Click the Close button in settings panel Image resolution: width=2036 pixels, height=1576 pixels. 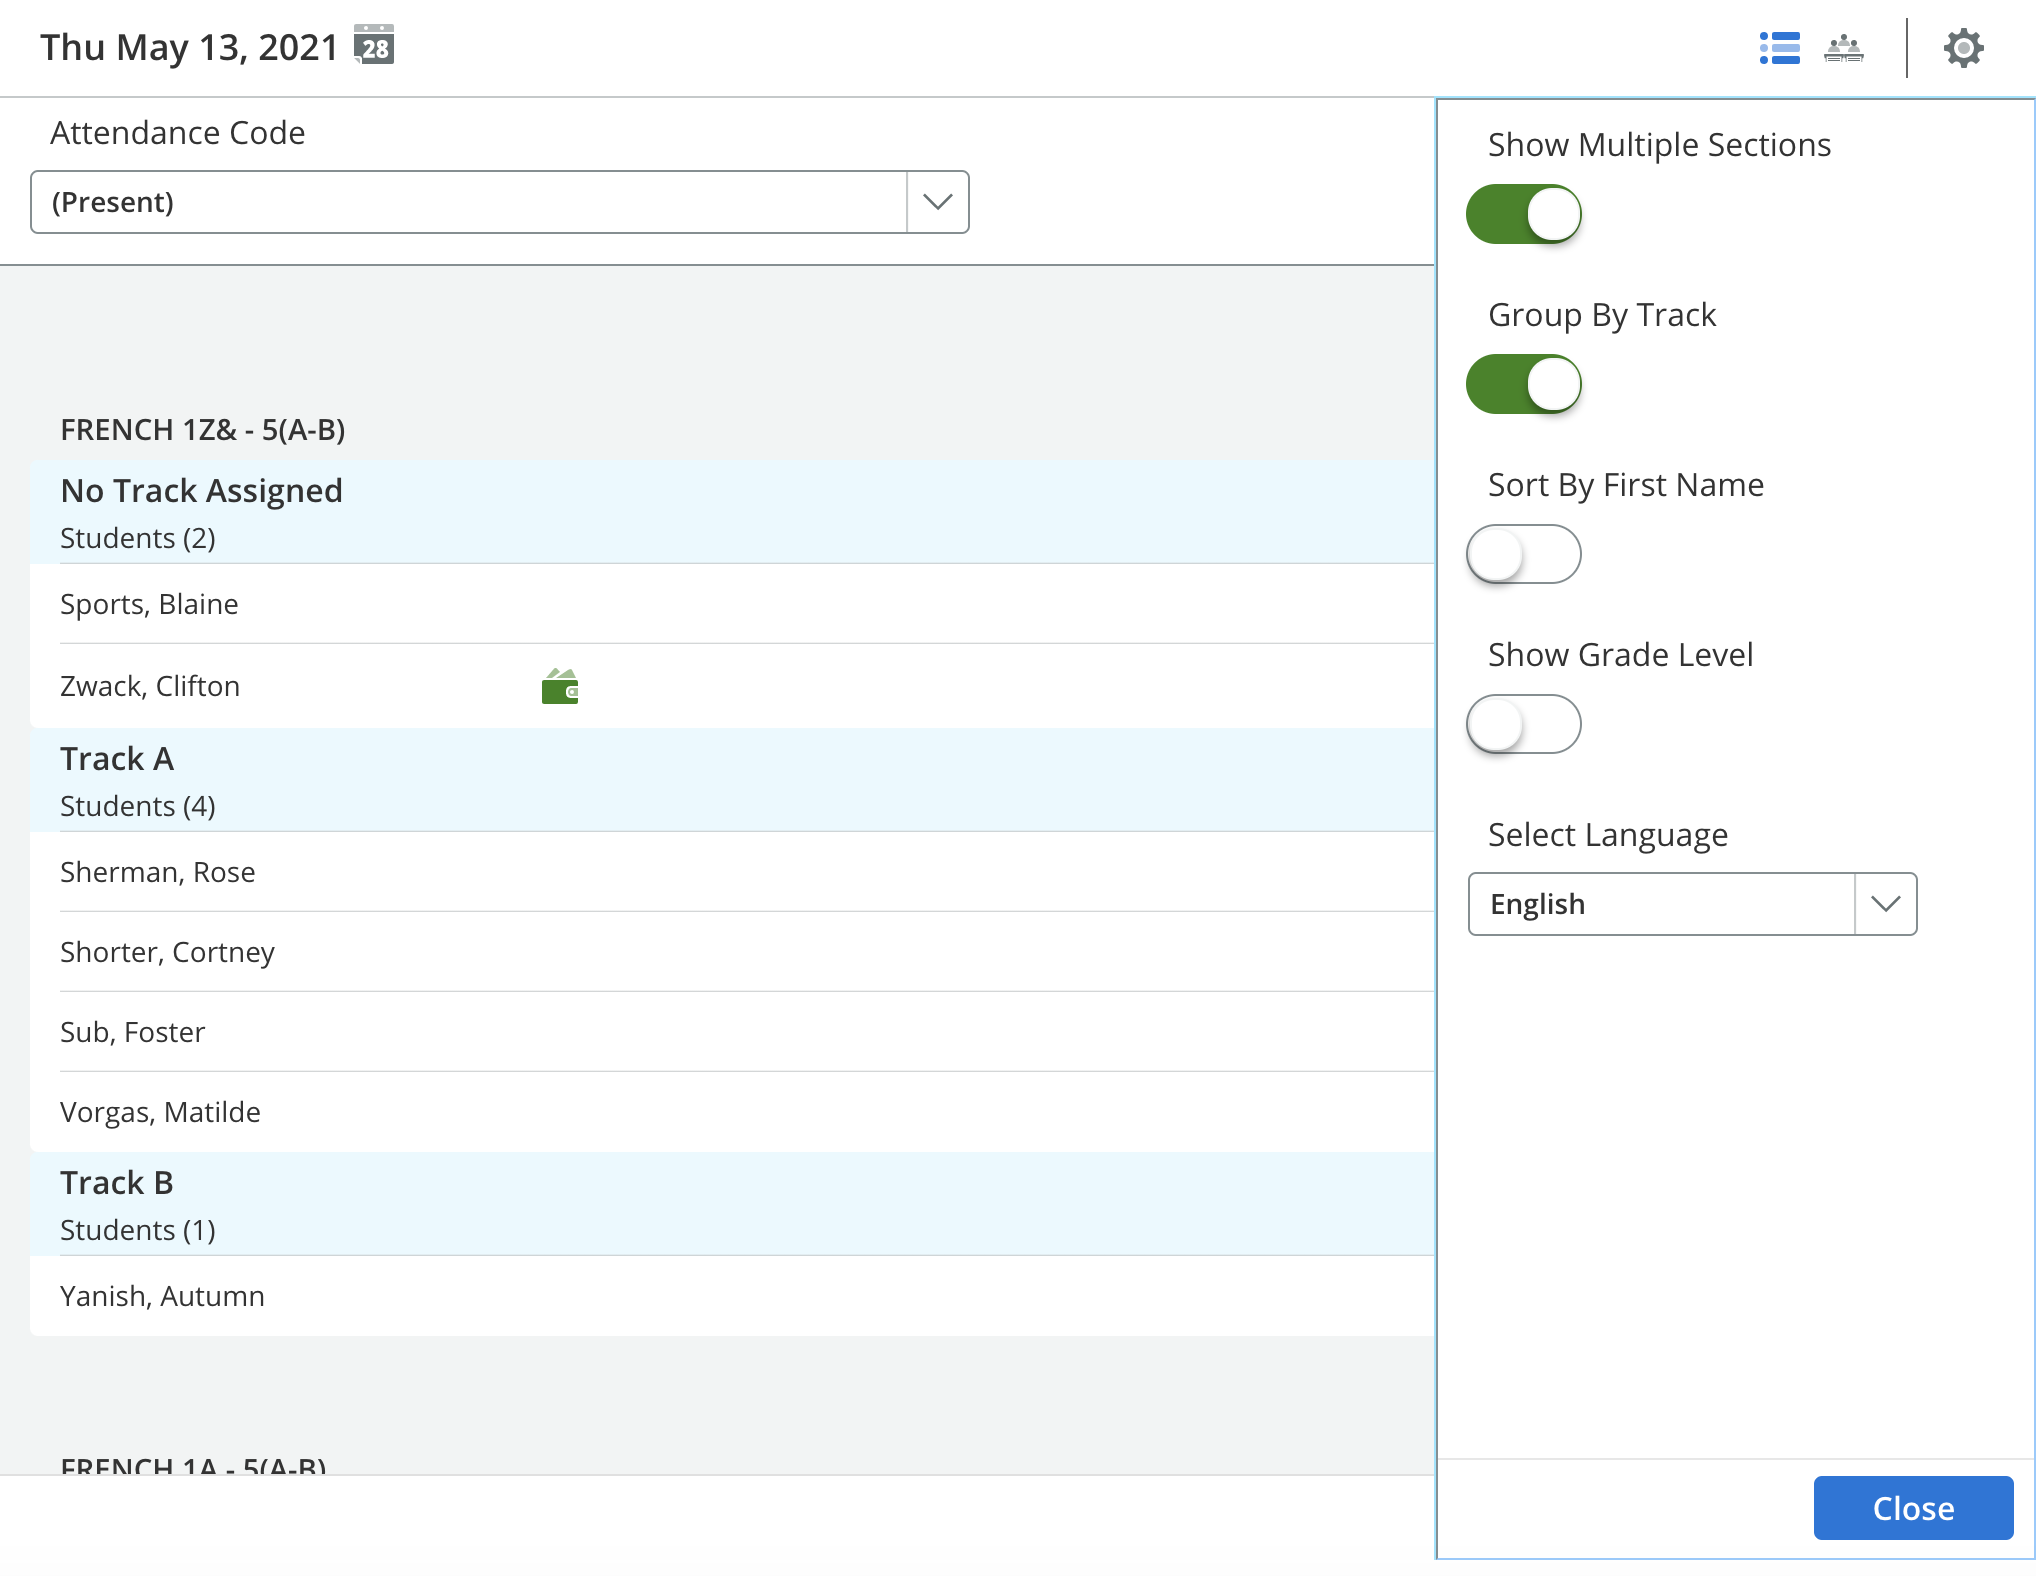[1912, 1508]
